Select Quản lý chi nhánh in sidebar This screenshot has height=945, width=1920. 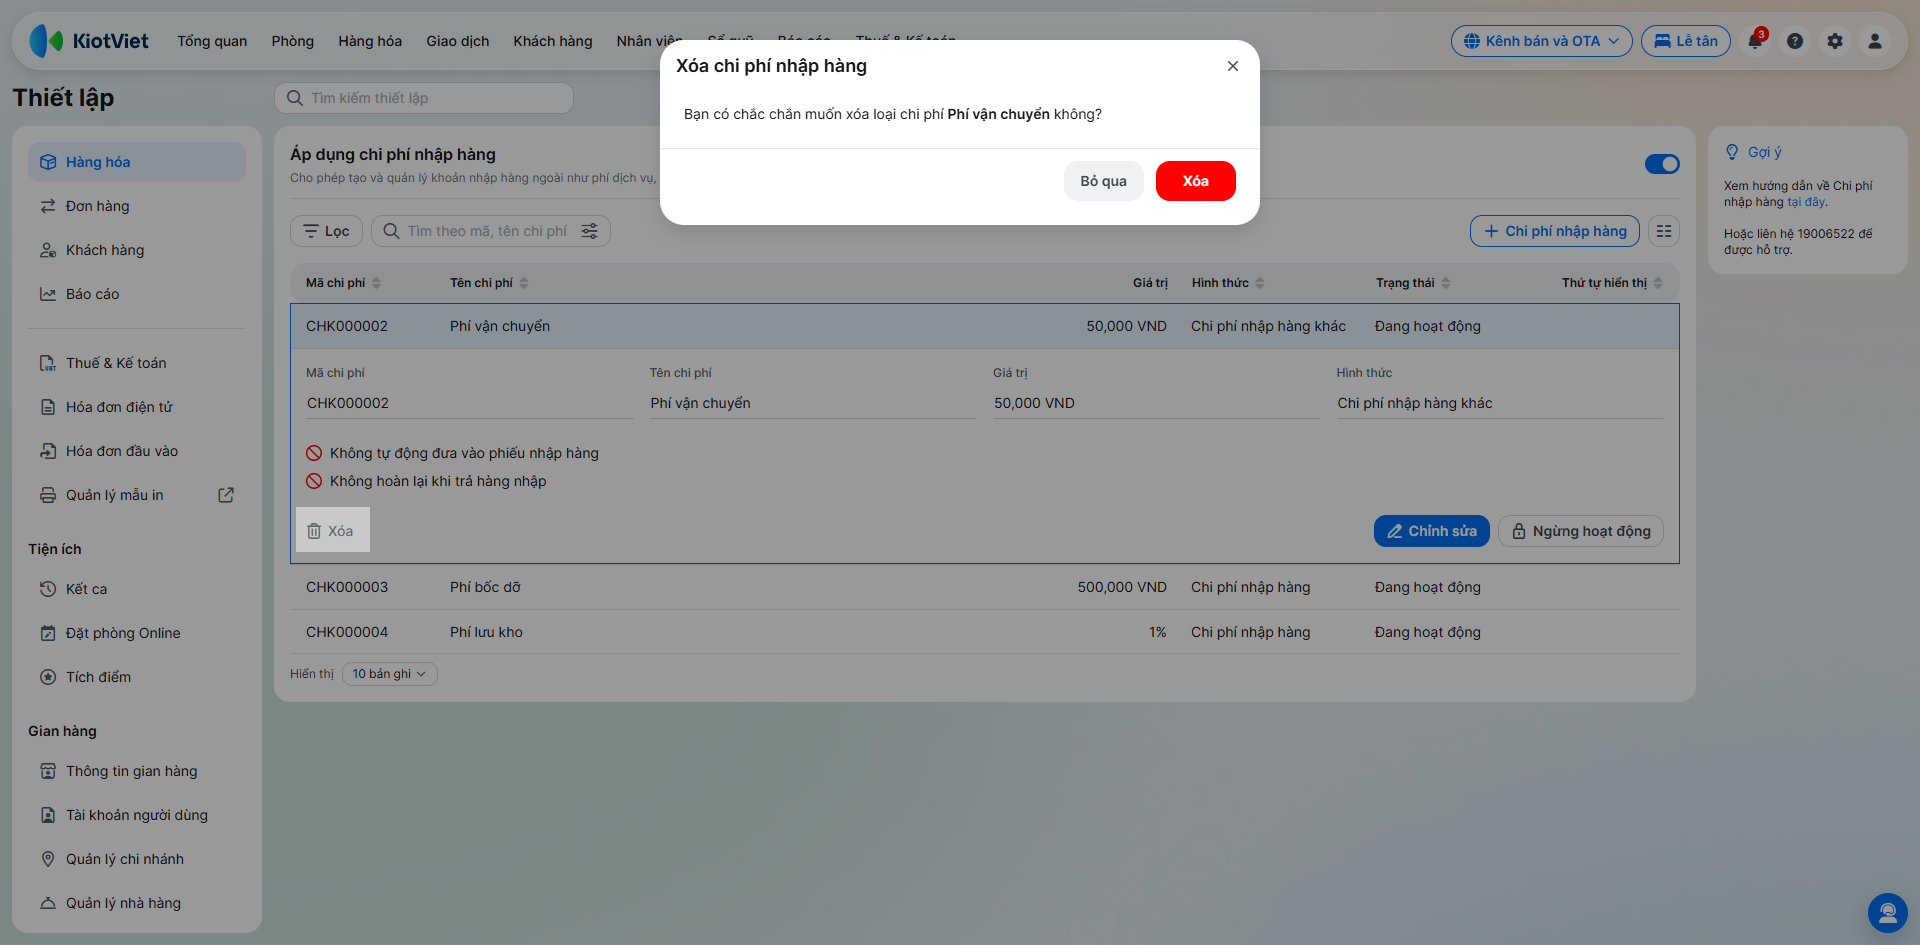[137, 859]
